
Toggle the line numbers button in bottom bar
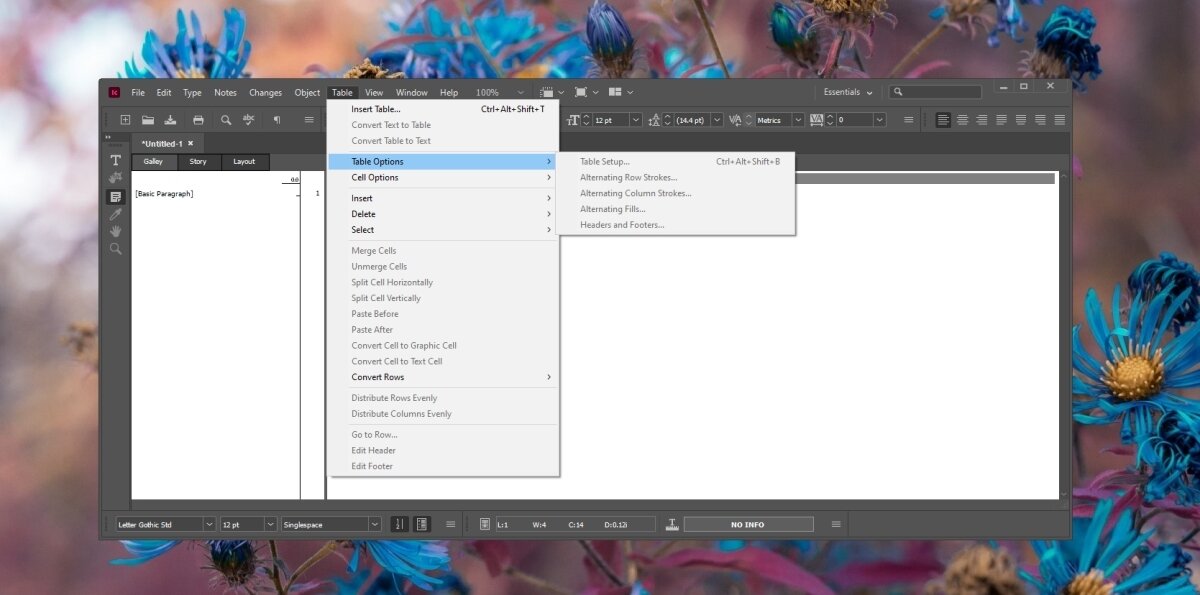pyautogui.click(x=400, y=524)
